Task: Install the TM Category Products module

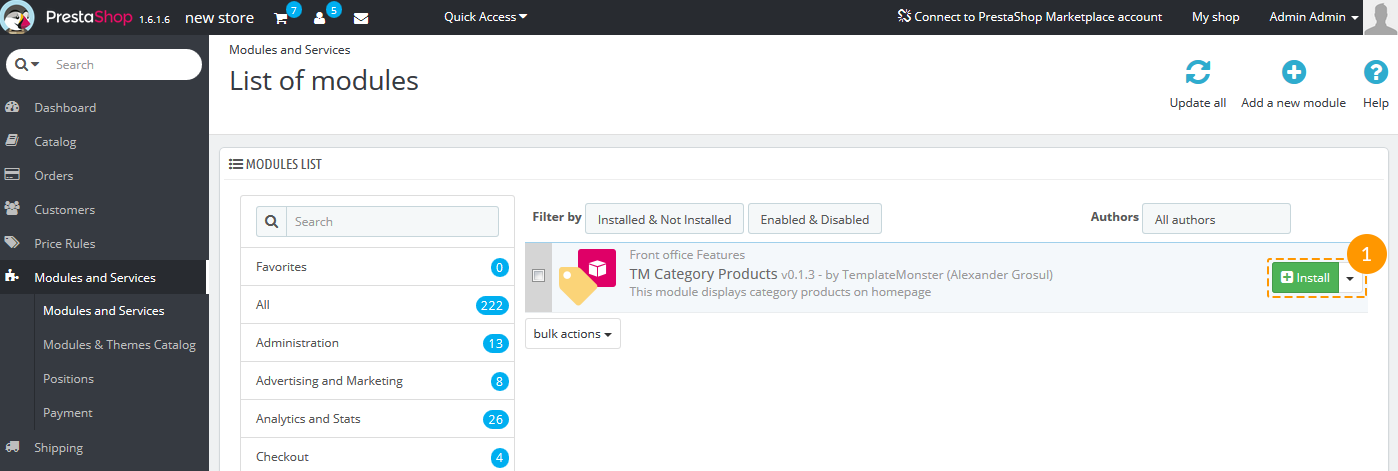Action: 1305,278
